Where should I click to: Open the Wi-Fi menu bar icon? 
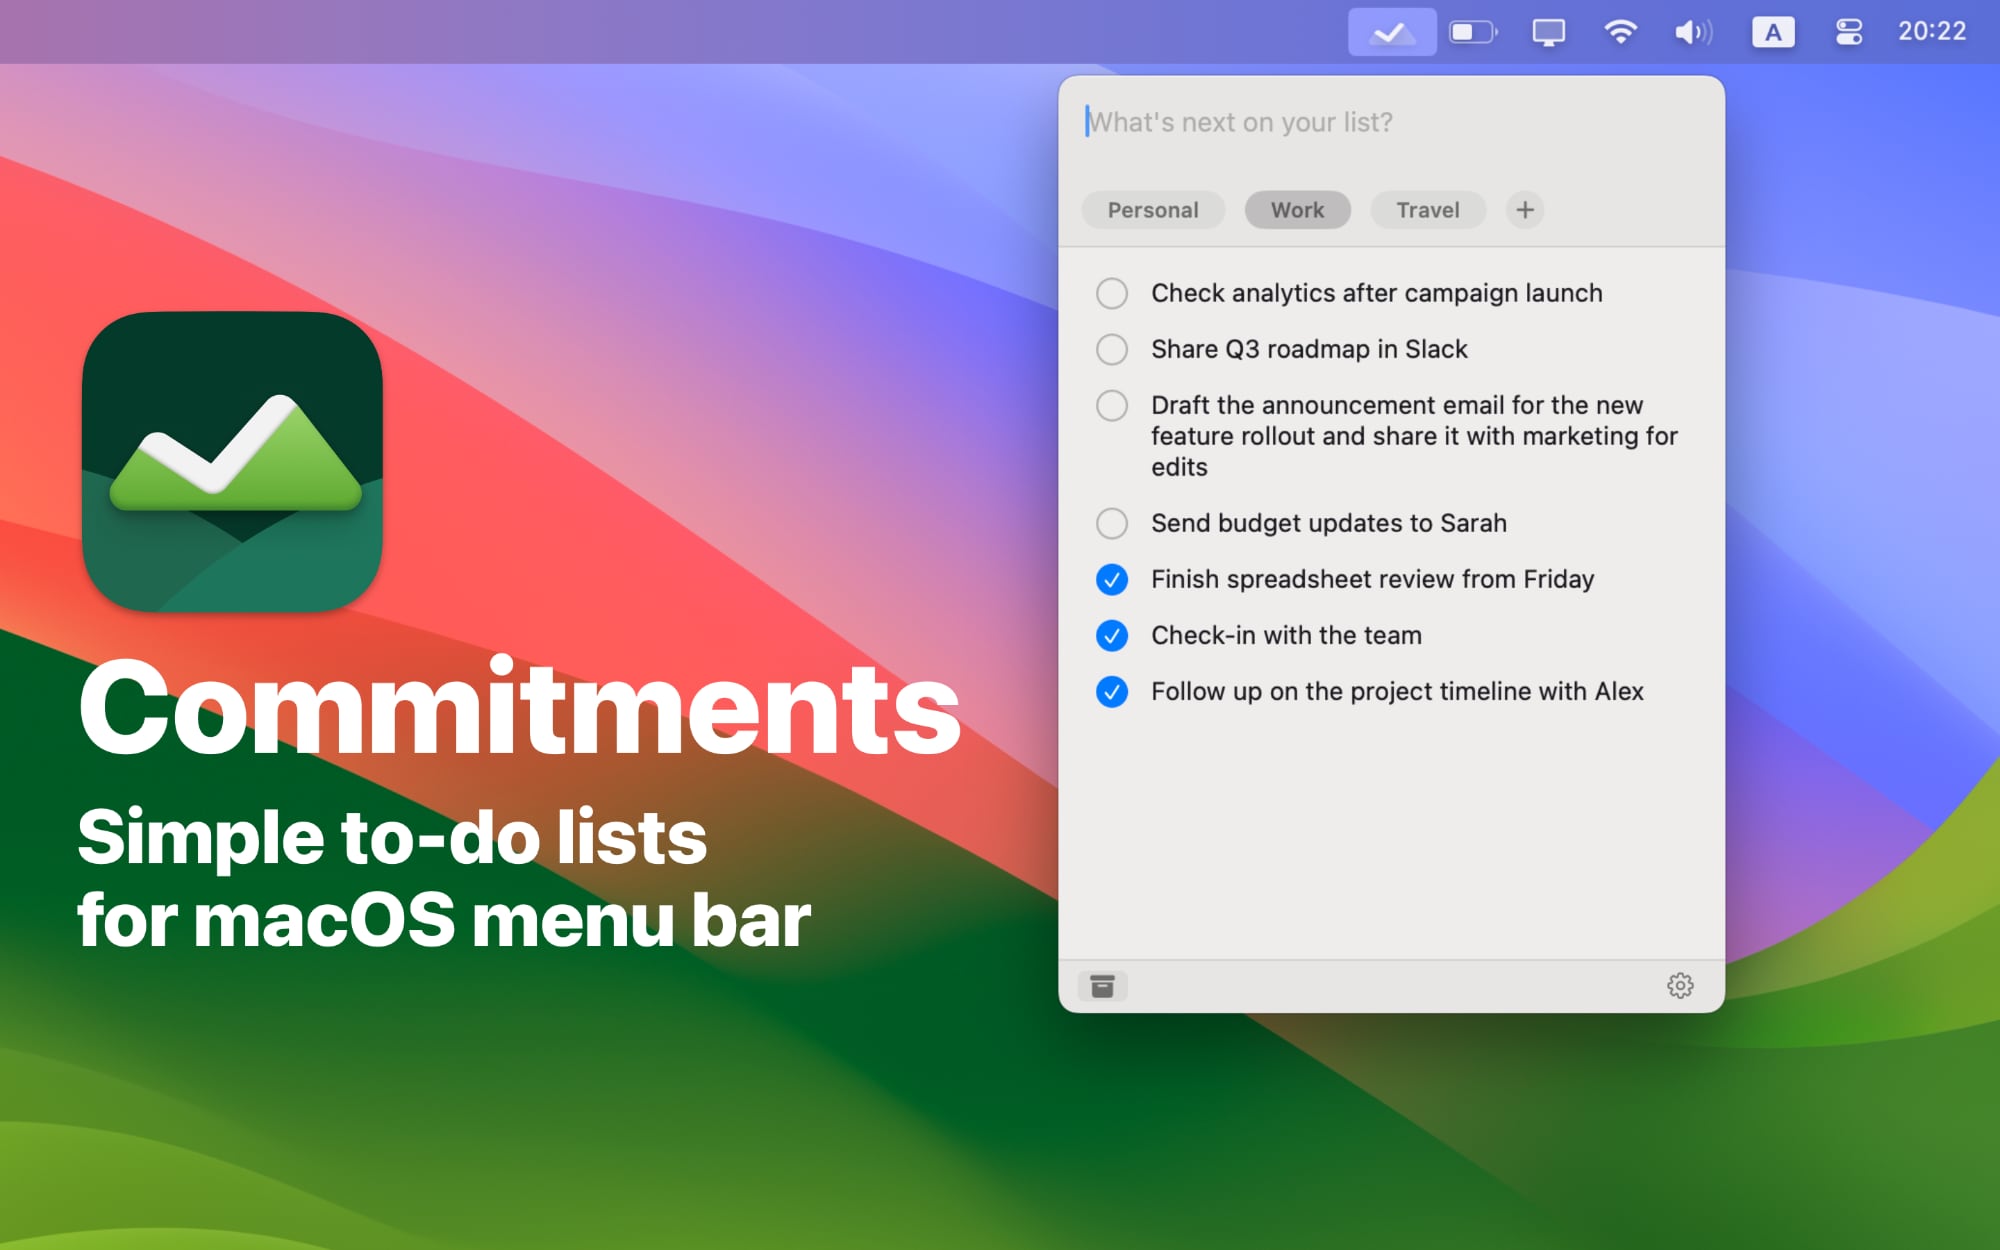coord(1620,32)
